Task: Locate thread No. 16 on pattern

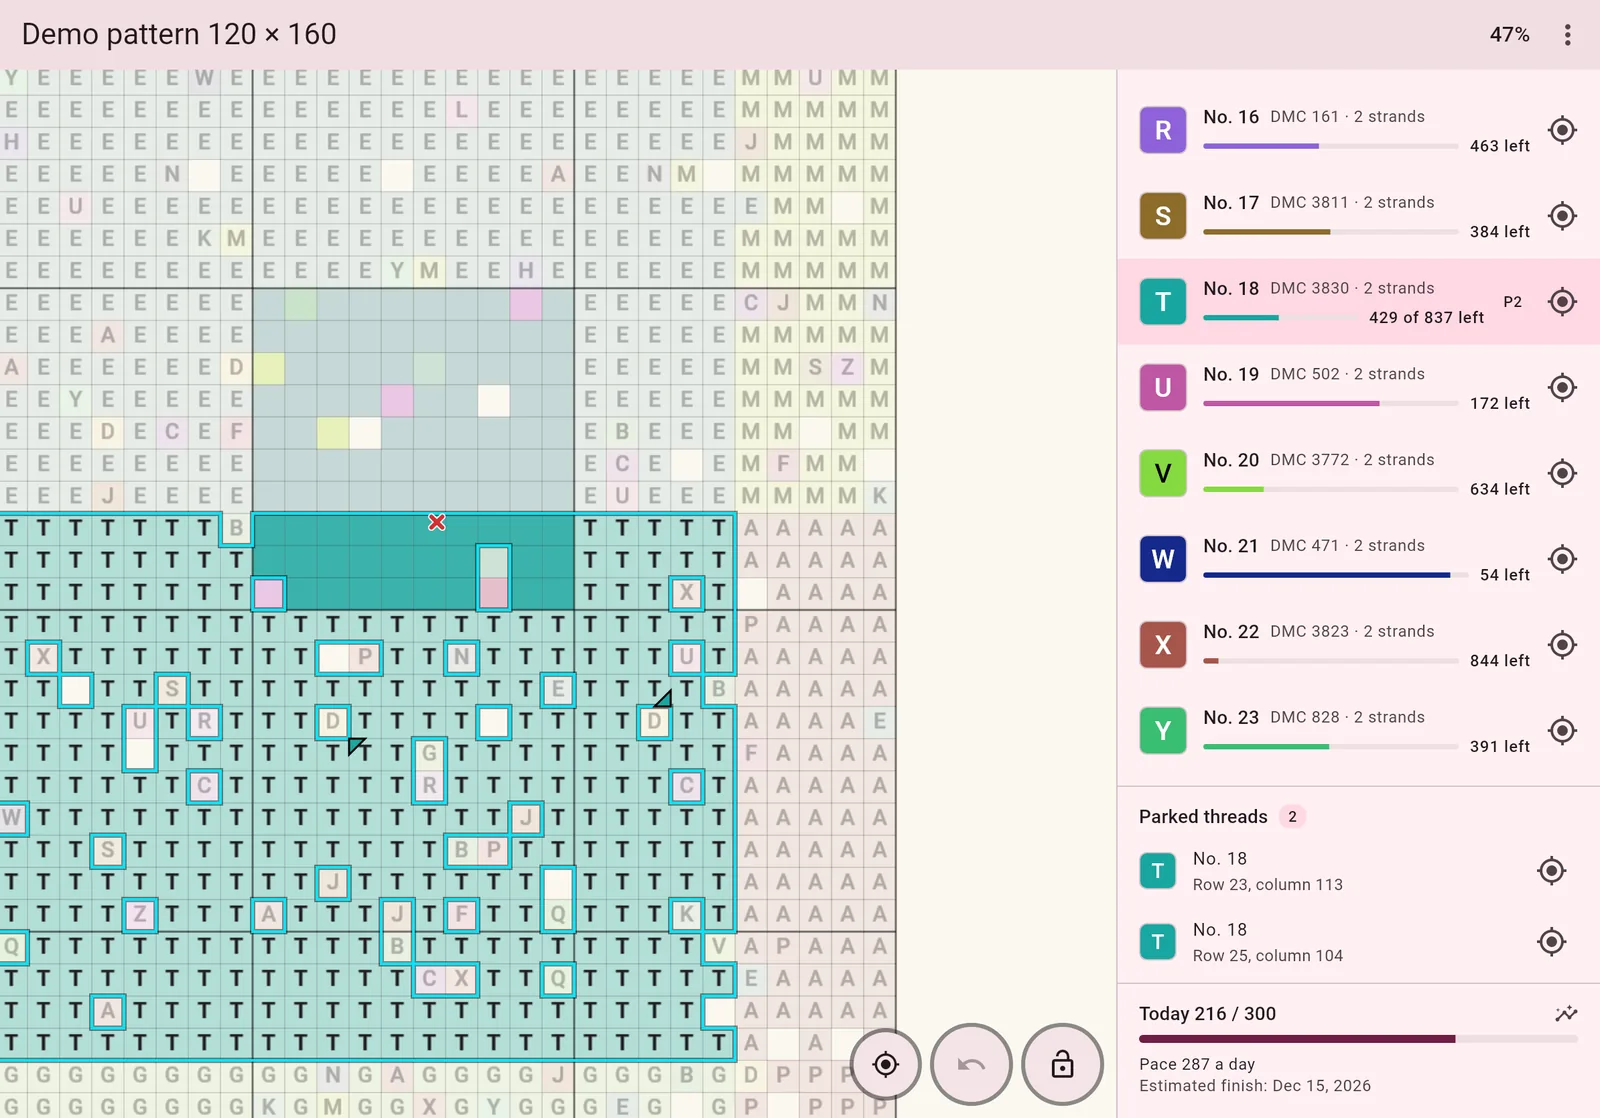Action: tap(1562, 130)
